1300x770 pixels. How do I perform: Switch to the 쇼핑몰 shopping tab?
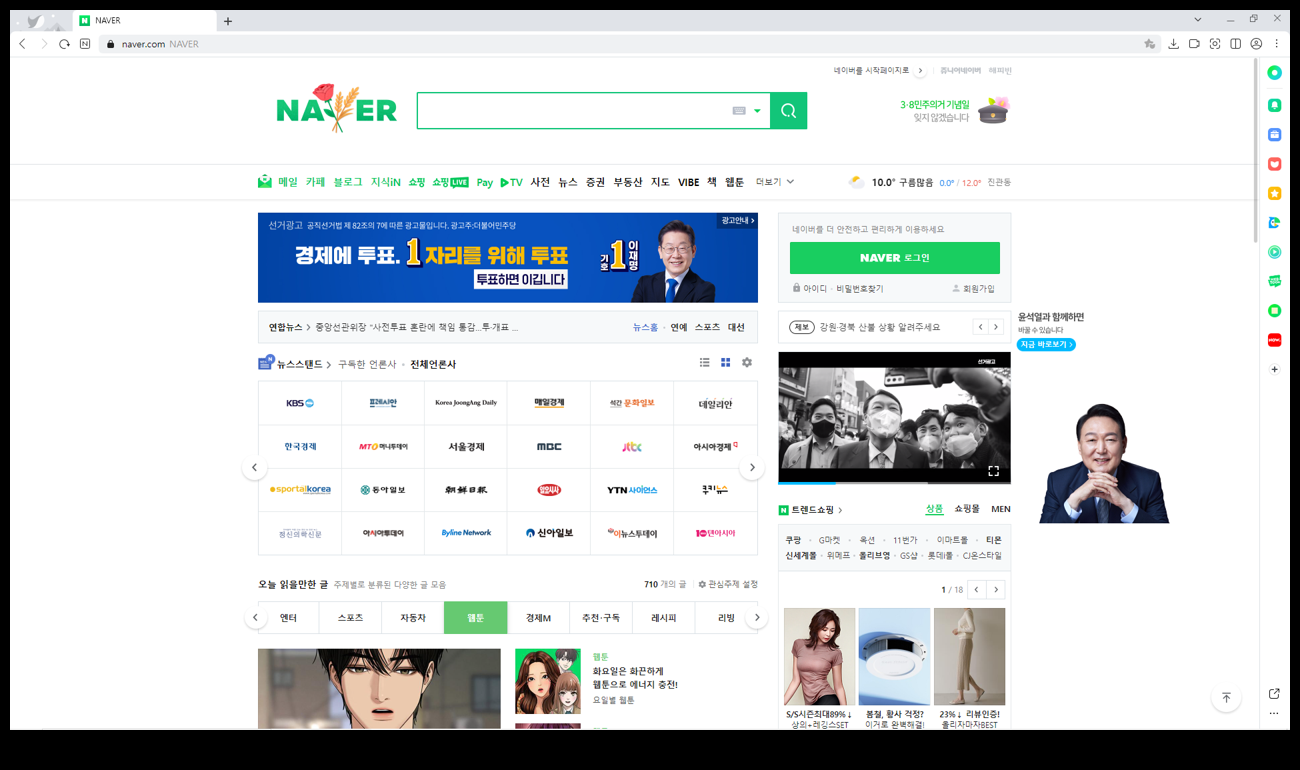[x=967, y=509]
